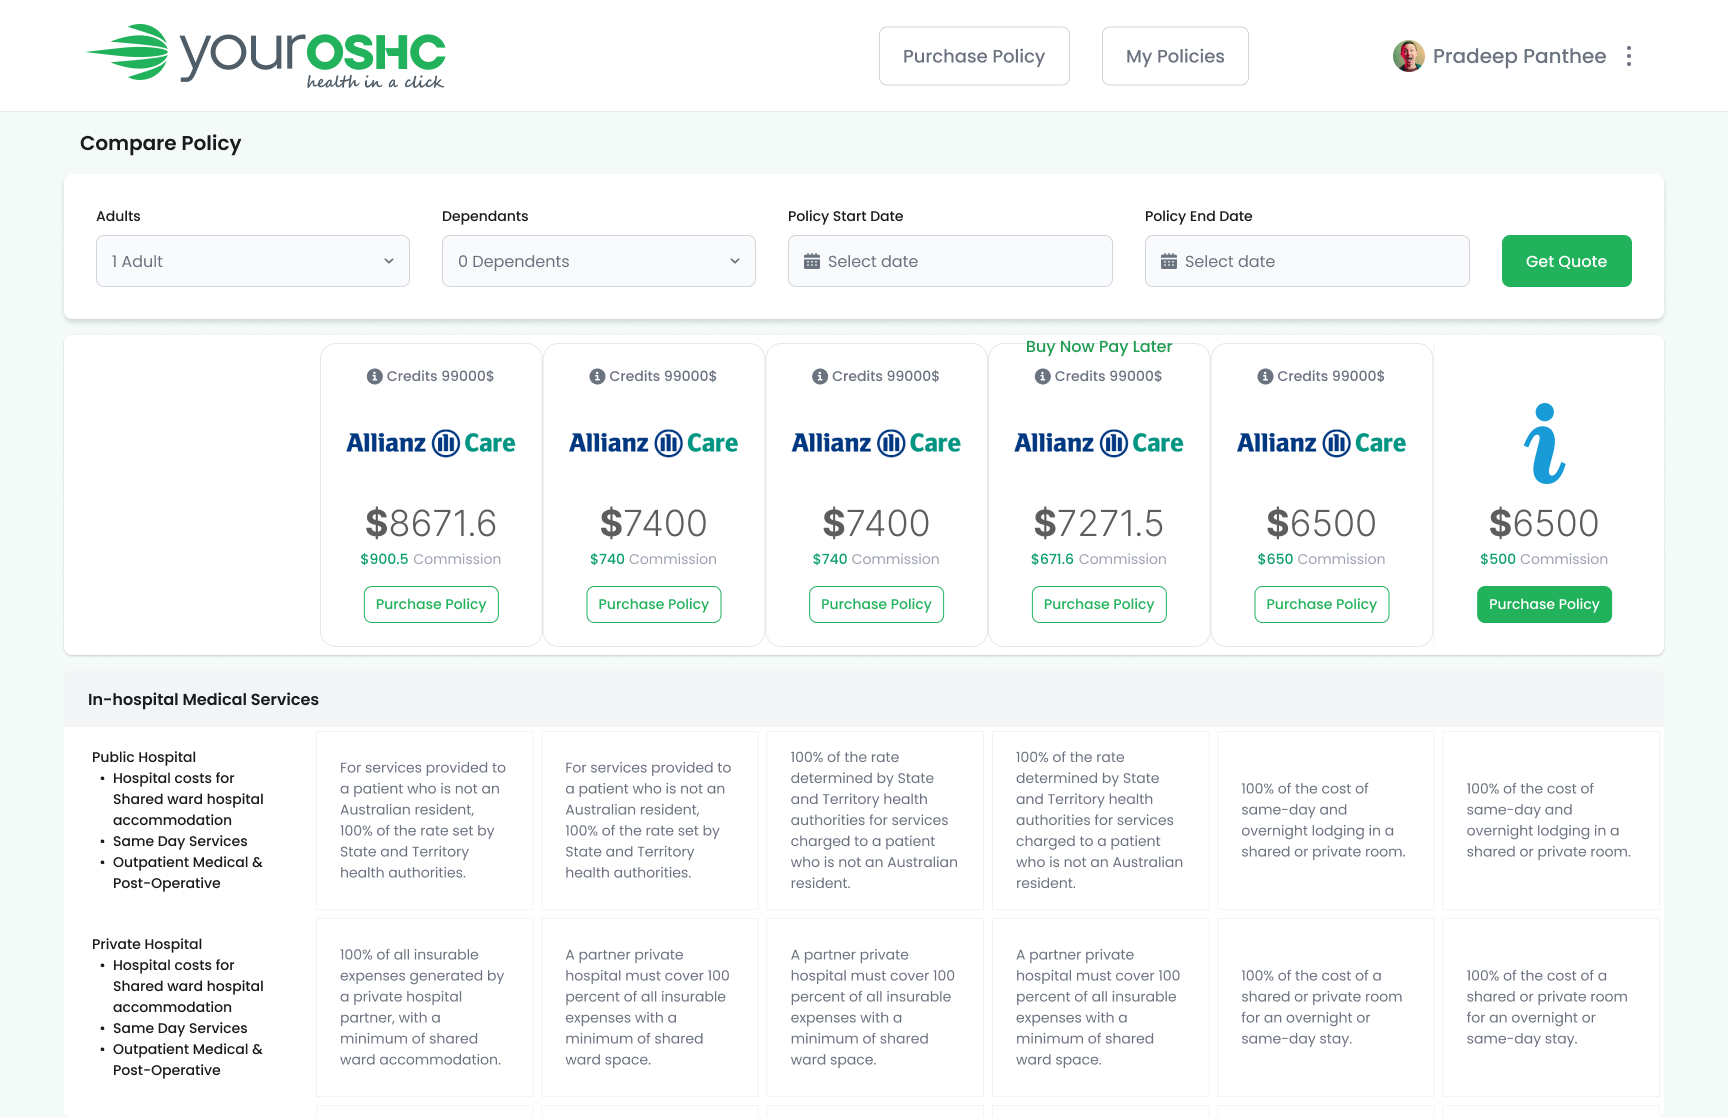Purchase the $7271.5 Buy Now Pay Later policy
1728x1117 pixels.
pyautogui.click(x=1099, y=604)
